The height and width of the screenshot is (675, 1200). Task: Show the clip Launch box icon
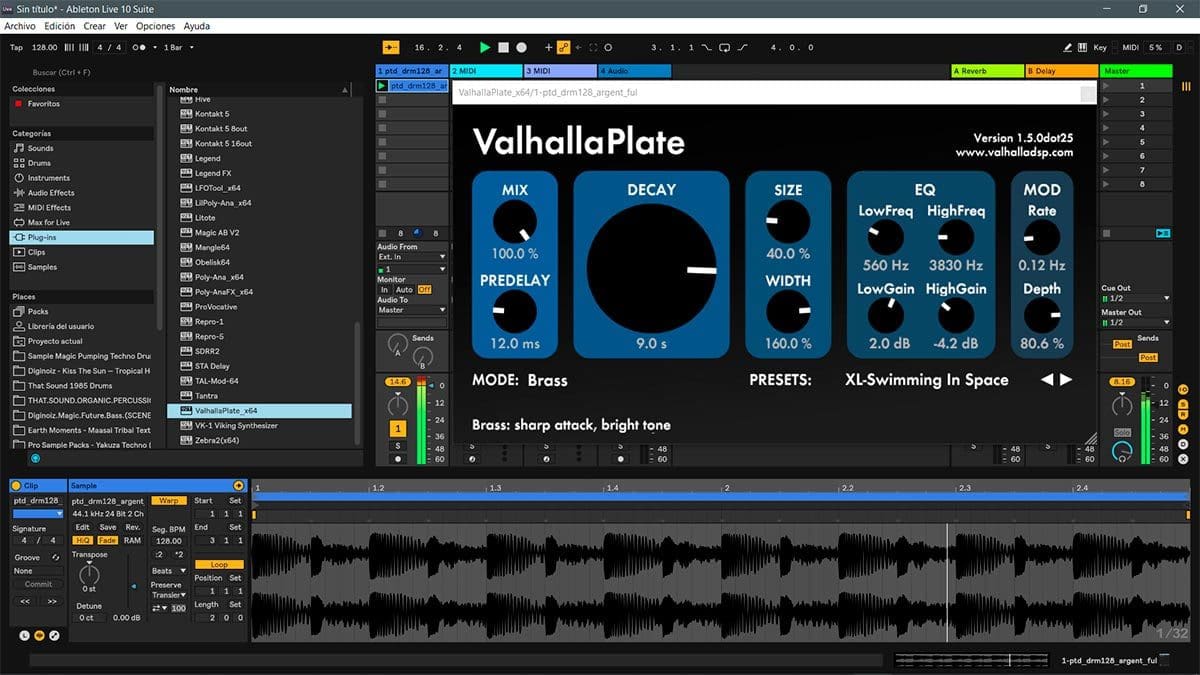pos(25,635)
